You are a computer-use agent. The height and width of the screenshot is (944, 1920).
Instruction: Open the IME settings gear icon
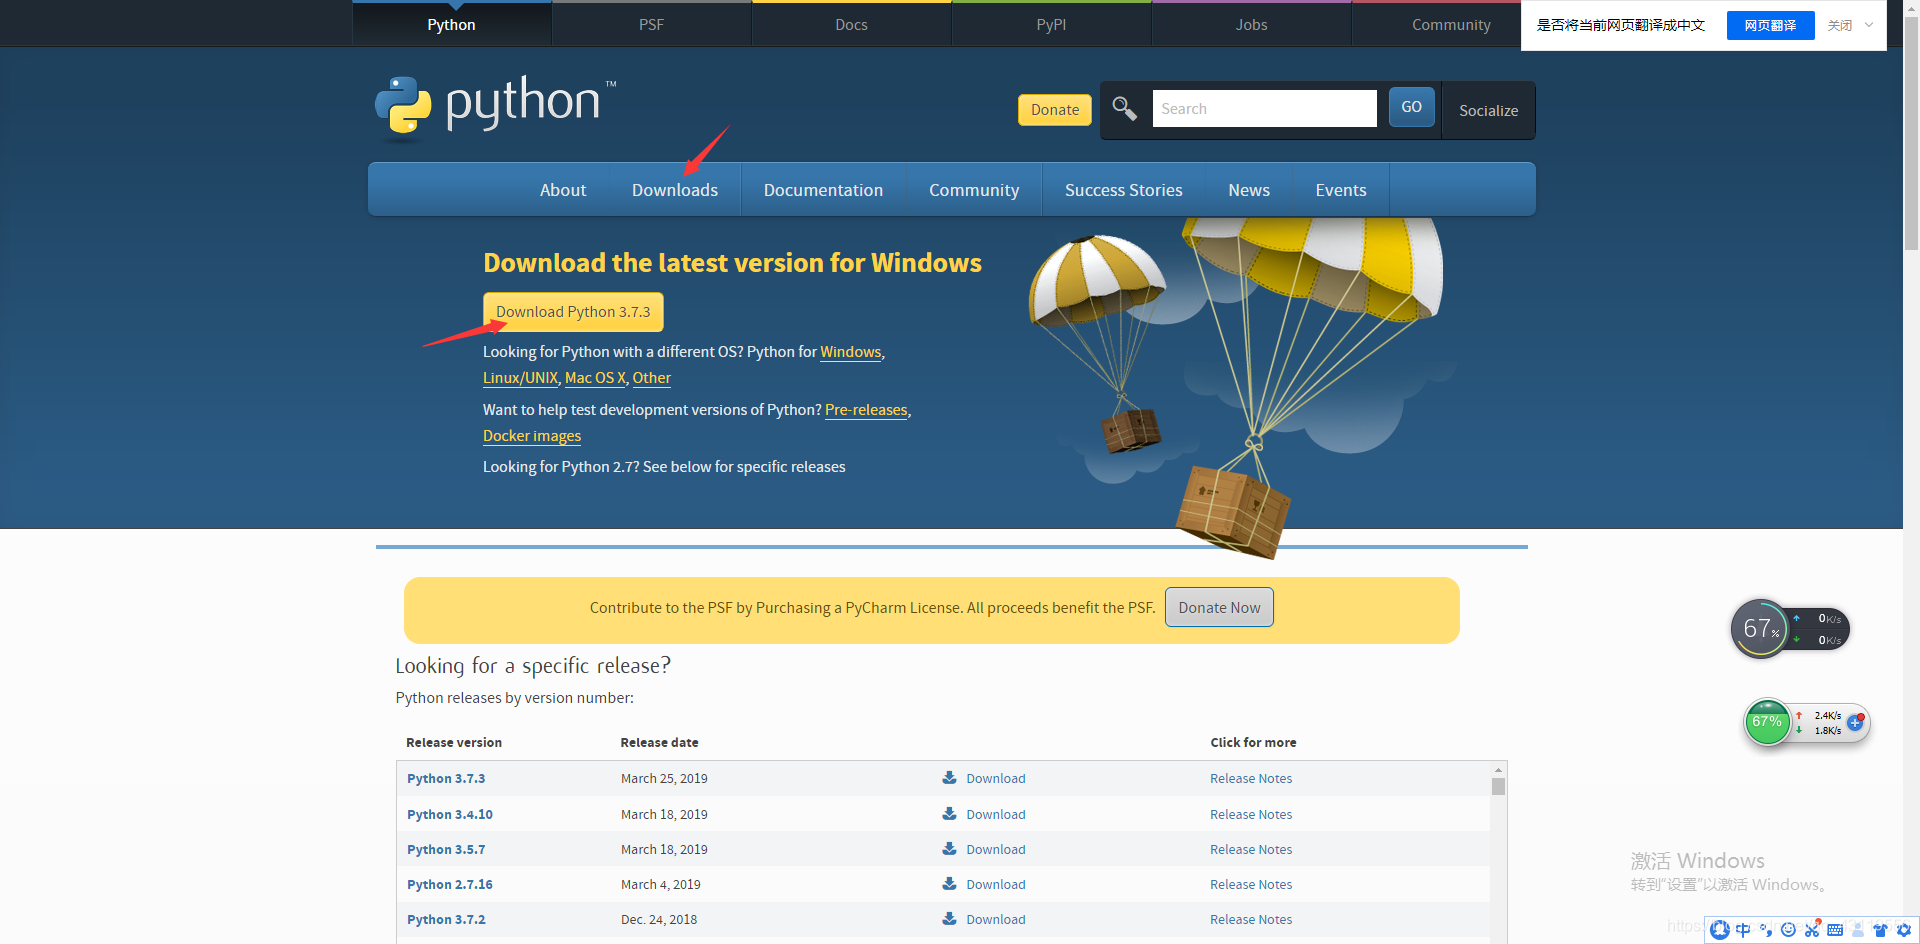1904,930
